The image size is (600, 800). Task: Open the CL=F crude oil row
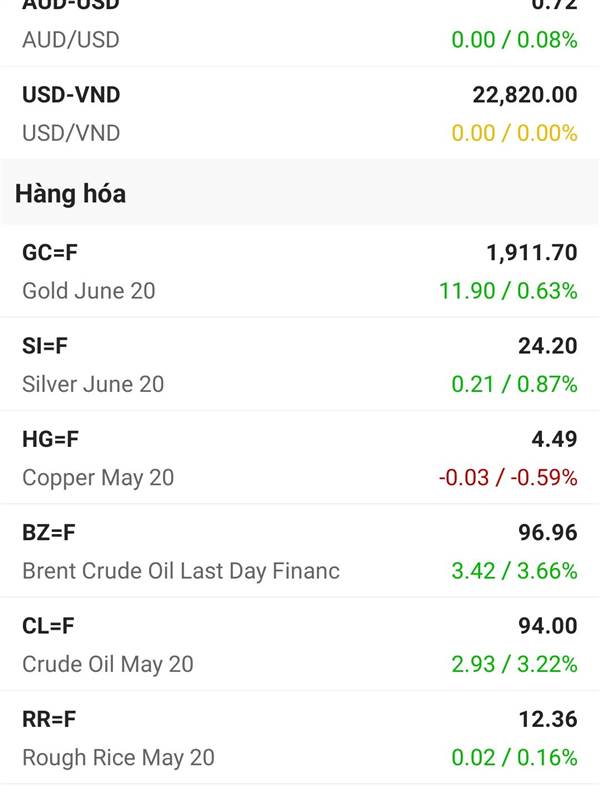click(x=300, y=644)
